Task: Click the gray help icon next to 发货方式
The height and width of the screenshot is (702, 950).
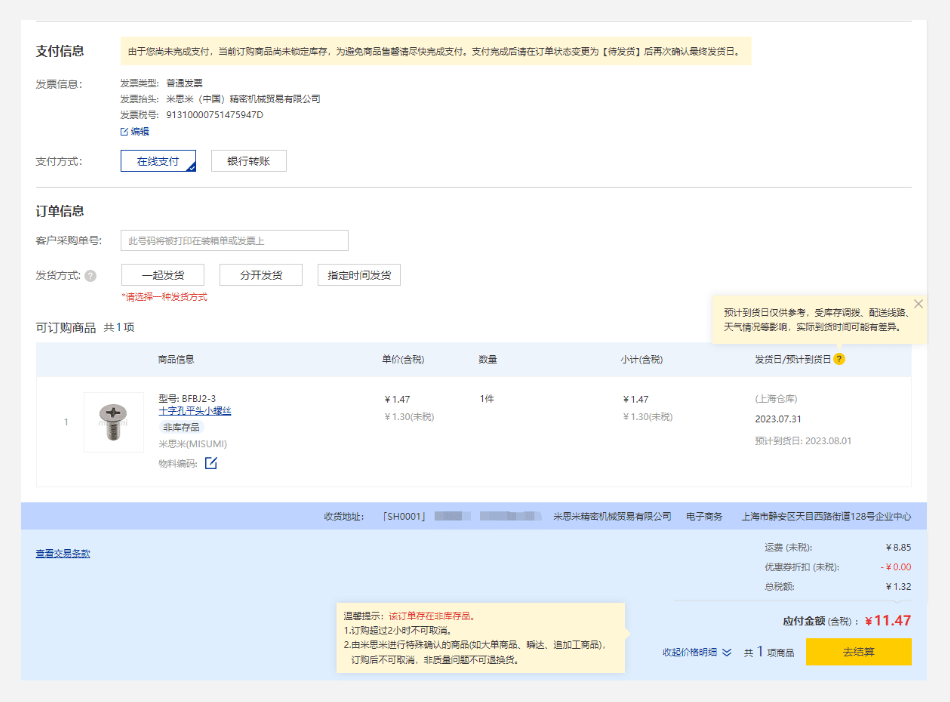Action: point(90,276)
